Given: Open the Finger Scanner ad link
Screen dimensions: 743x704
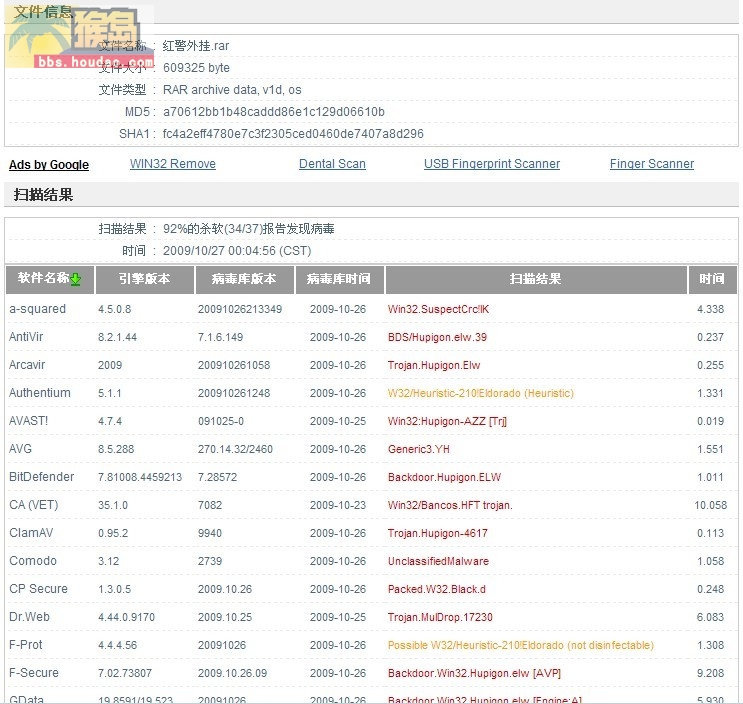Looking at the screenshot, I should coord(652,164).
